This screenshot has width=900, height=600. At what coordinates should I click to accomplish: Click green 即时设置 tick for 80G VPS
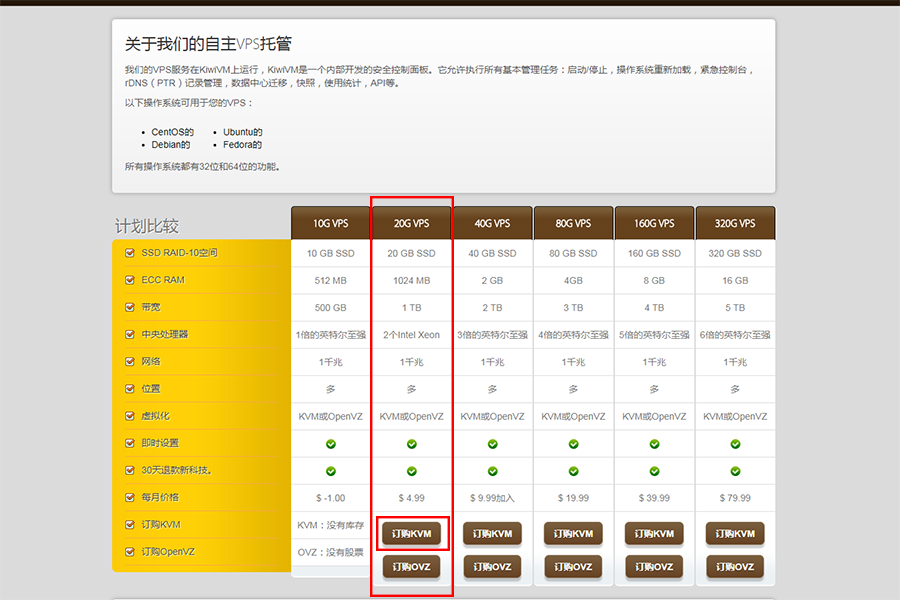[573, 444]
